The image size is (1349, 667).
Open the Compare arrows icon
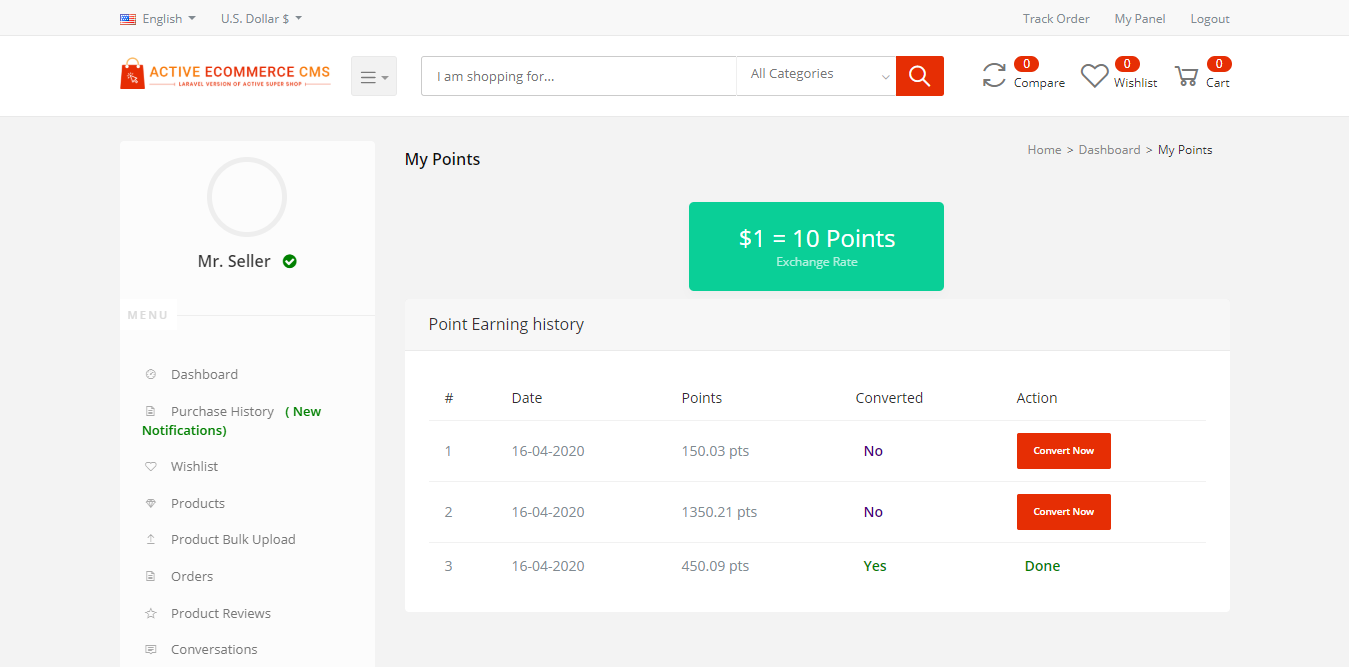coord(994,75)
